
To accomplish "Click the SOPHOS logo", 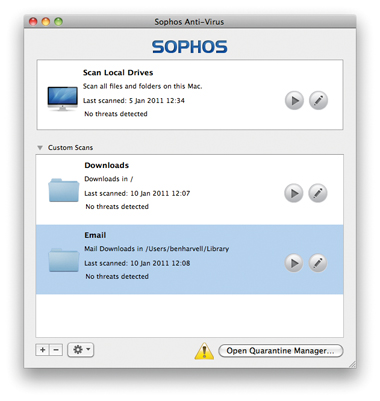I will point(190,47).
